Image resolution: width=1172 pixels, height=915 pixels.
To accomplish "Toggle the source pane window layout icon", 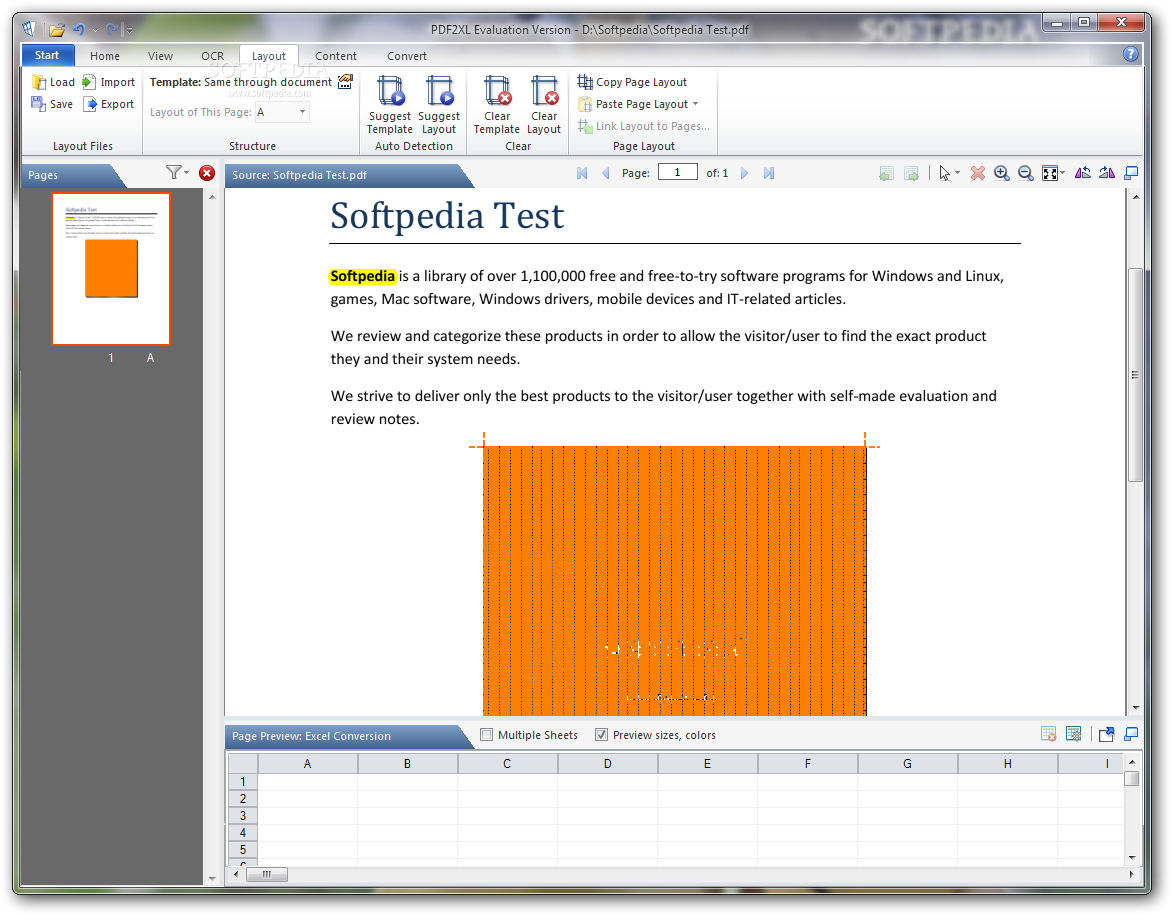I will pyautogui.click(x=1131, y=173).
